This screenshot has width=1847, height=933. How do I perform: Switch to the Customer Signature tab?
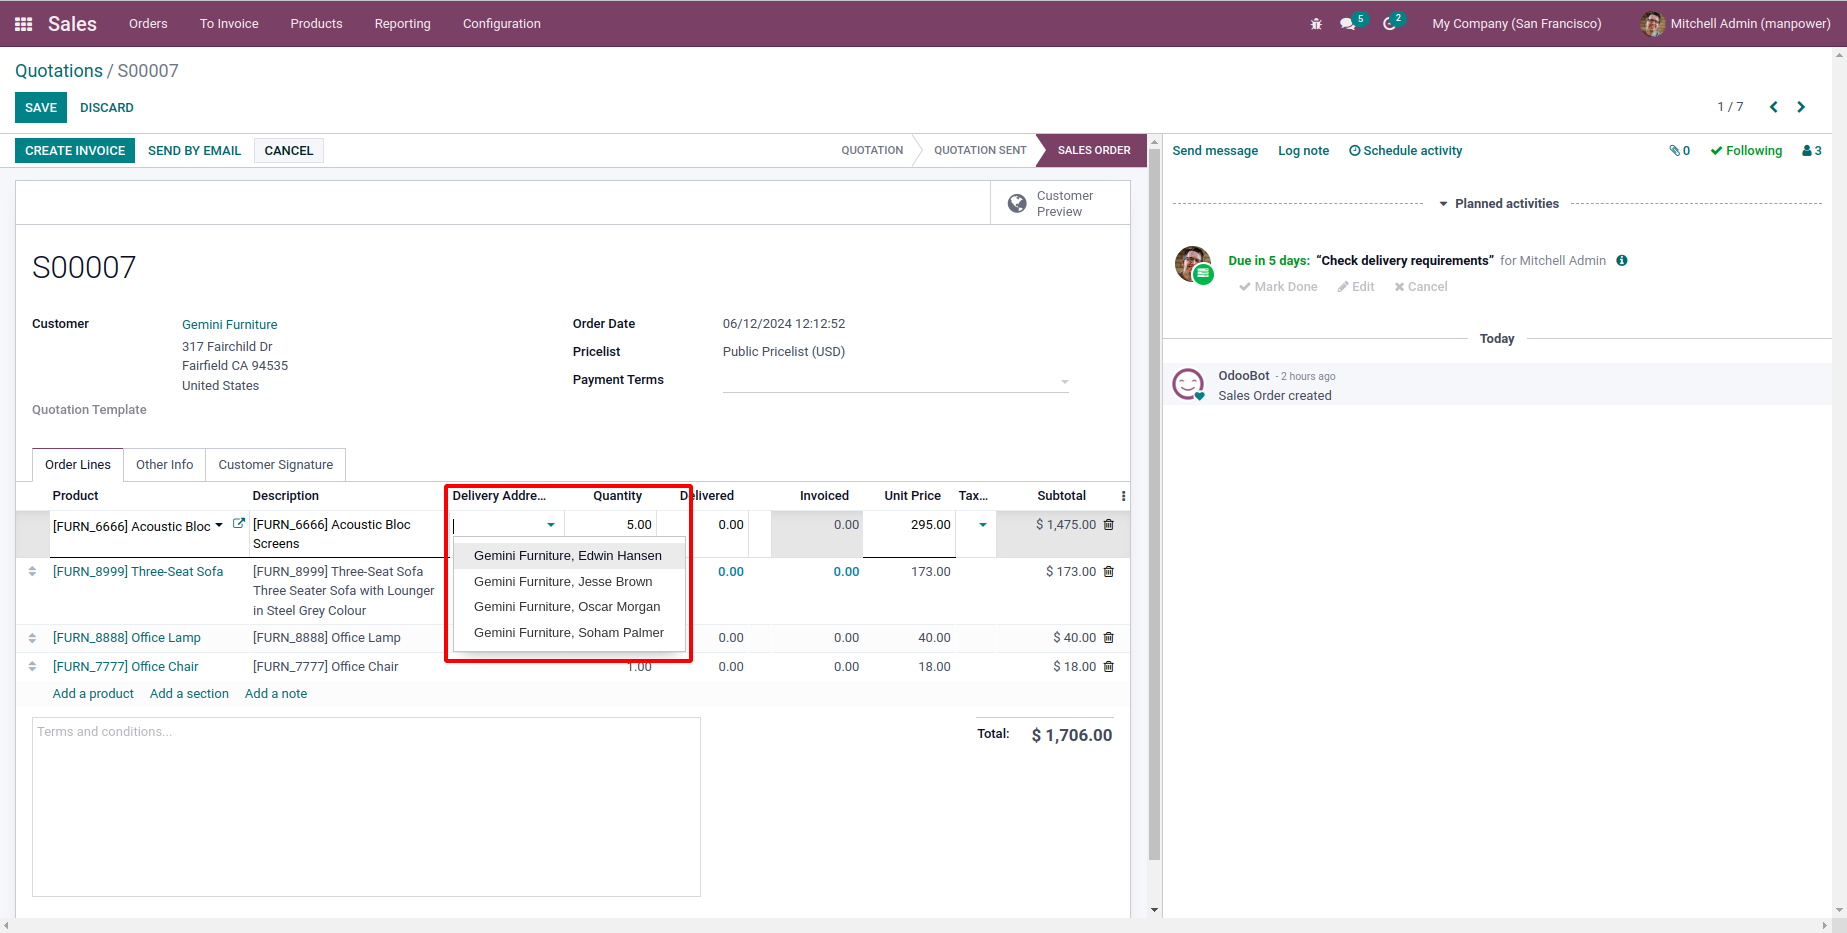pos(276,465)
